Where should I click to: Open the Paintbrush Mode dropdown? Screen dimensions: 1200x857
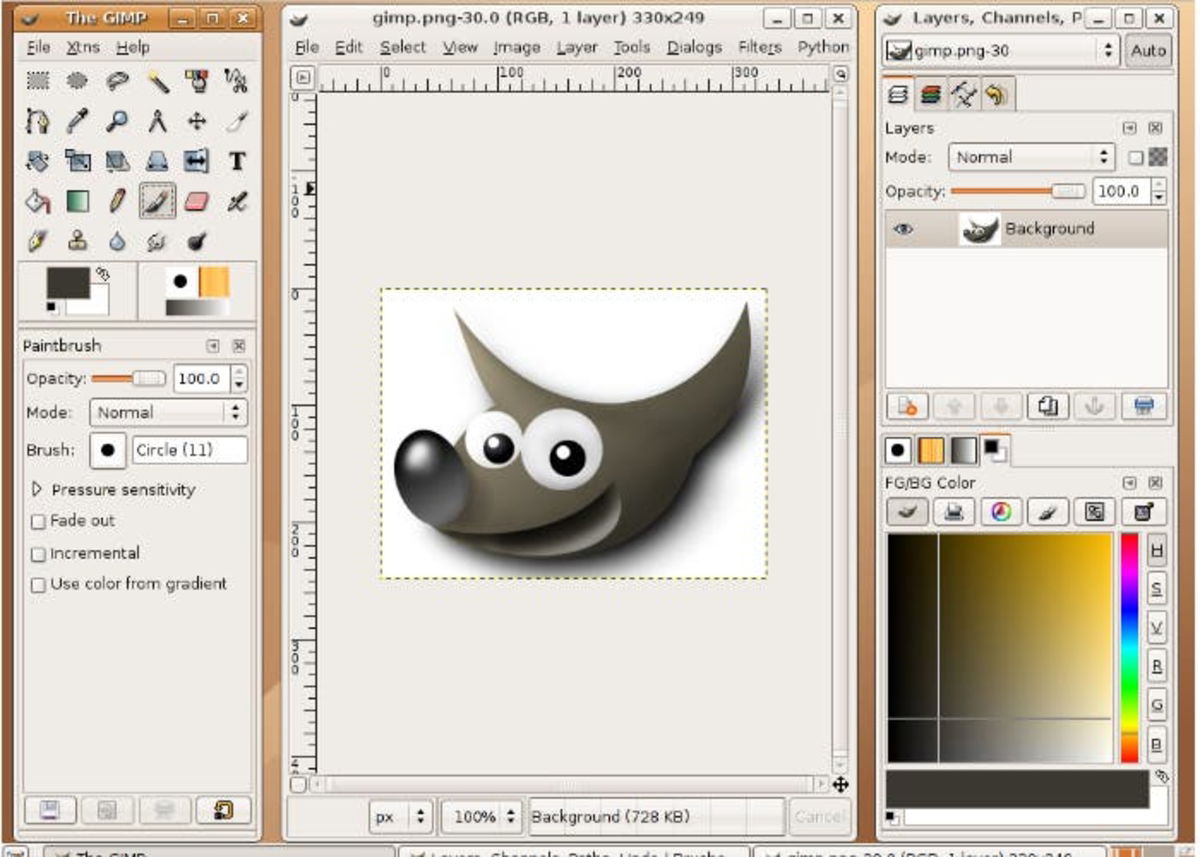pyautogui.click(x=168, y=412)
